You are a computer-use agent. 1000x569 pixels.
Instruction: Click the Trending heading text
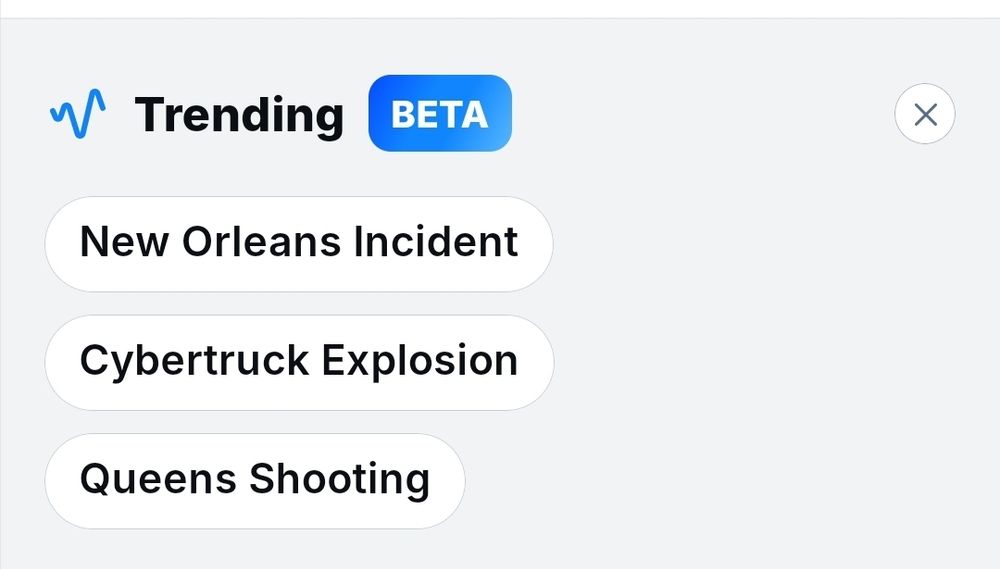tap(239, 115)
